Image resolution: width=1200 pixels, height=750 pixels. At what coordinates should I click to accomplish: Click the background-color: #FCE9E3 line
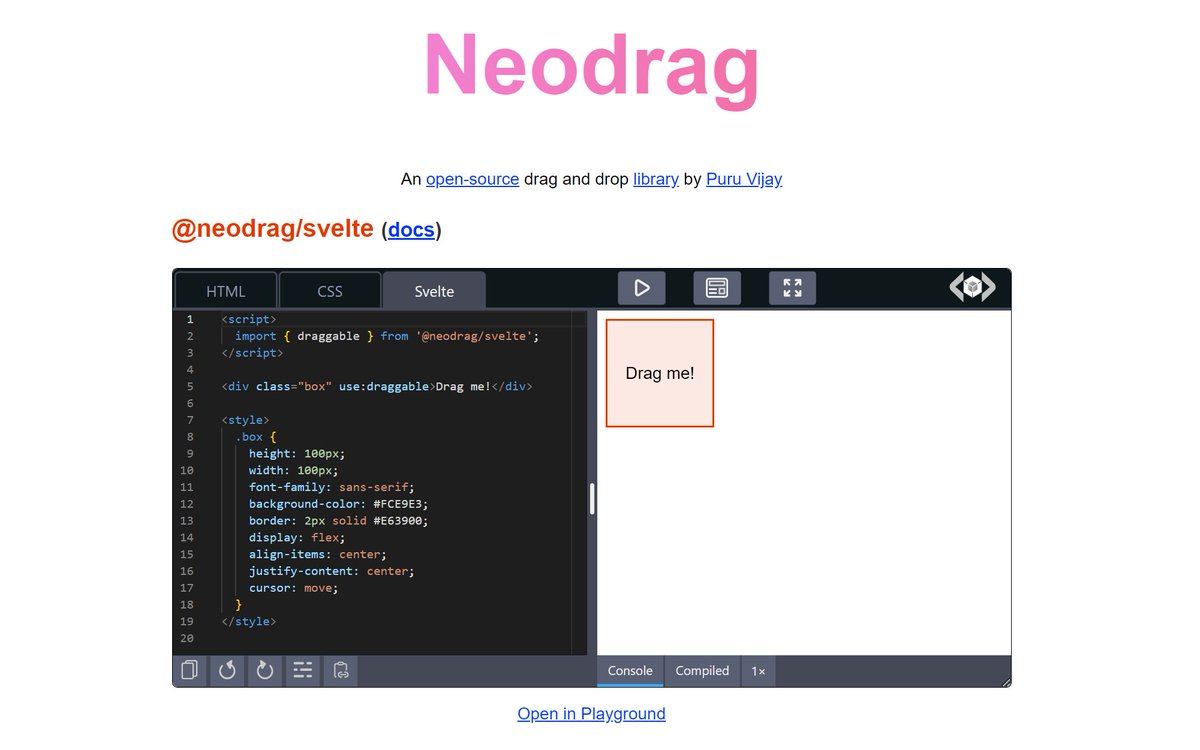(338, 504)
